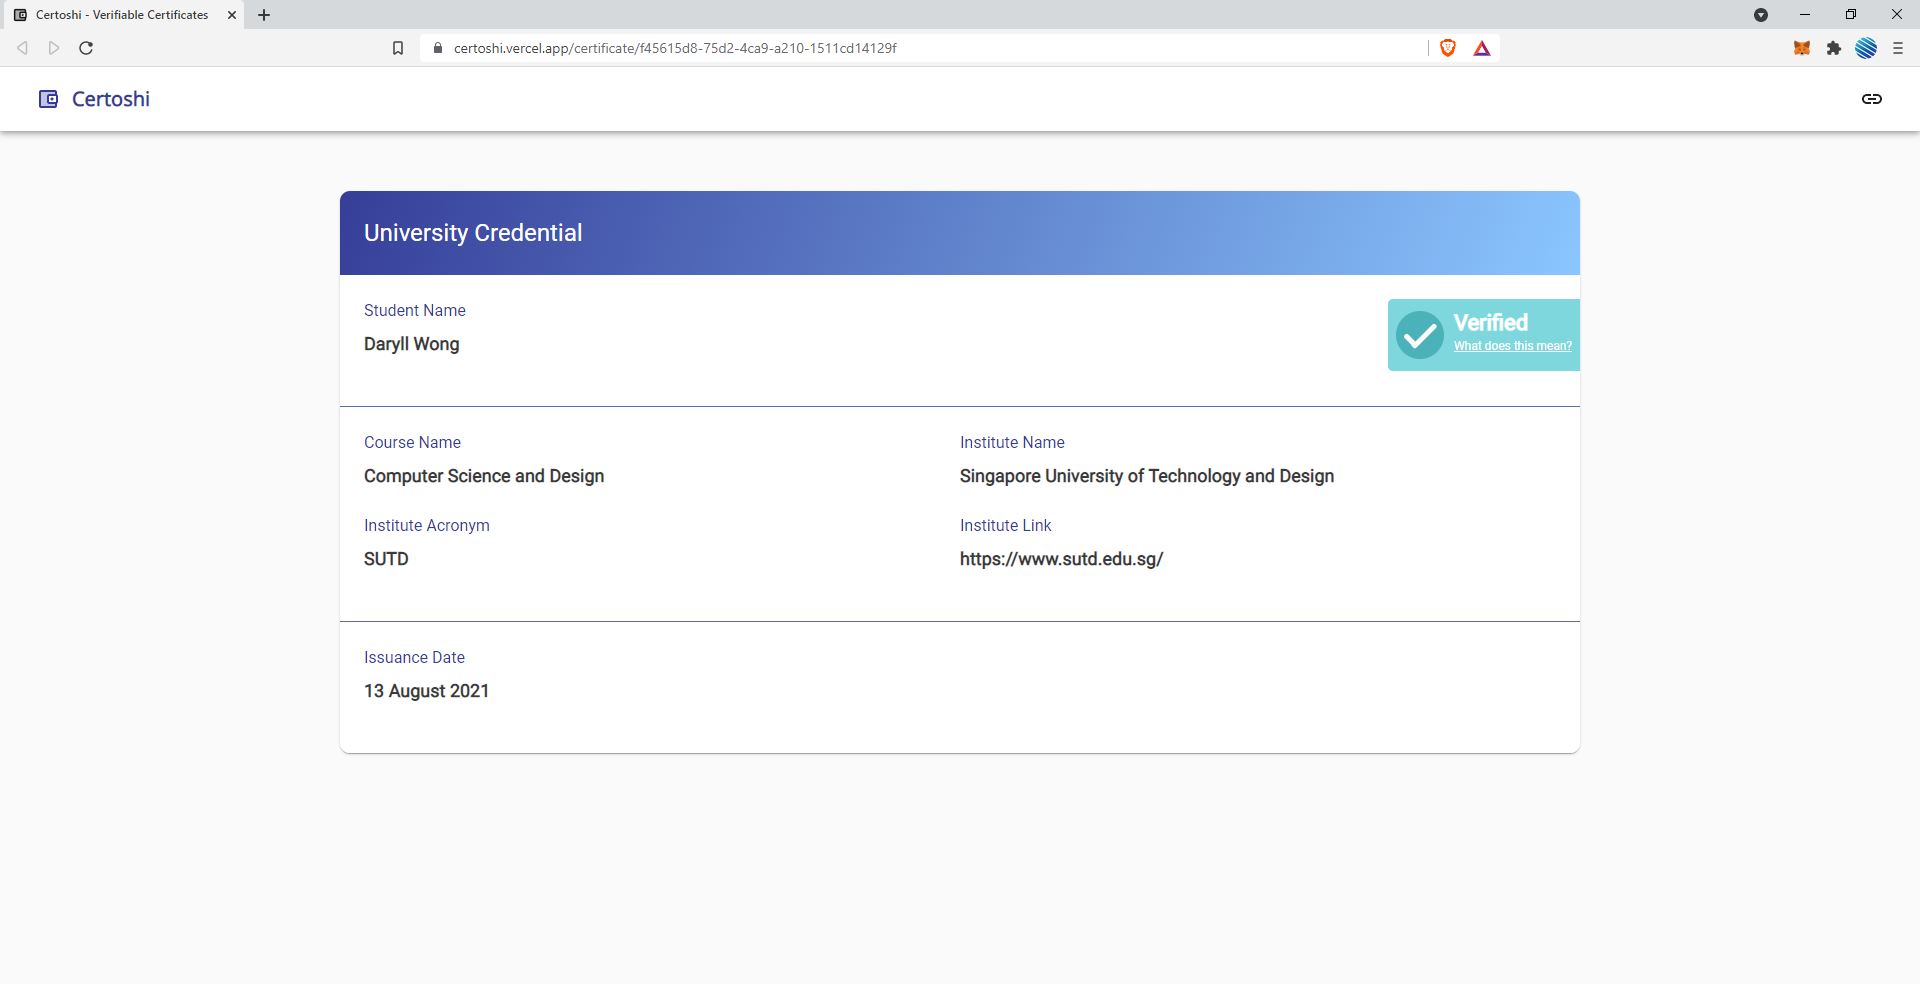Go back with the left arrow

click(22, 48)
